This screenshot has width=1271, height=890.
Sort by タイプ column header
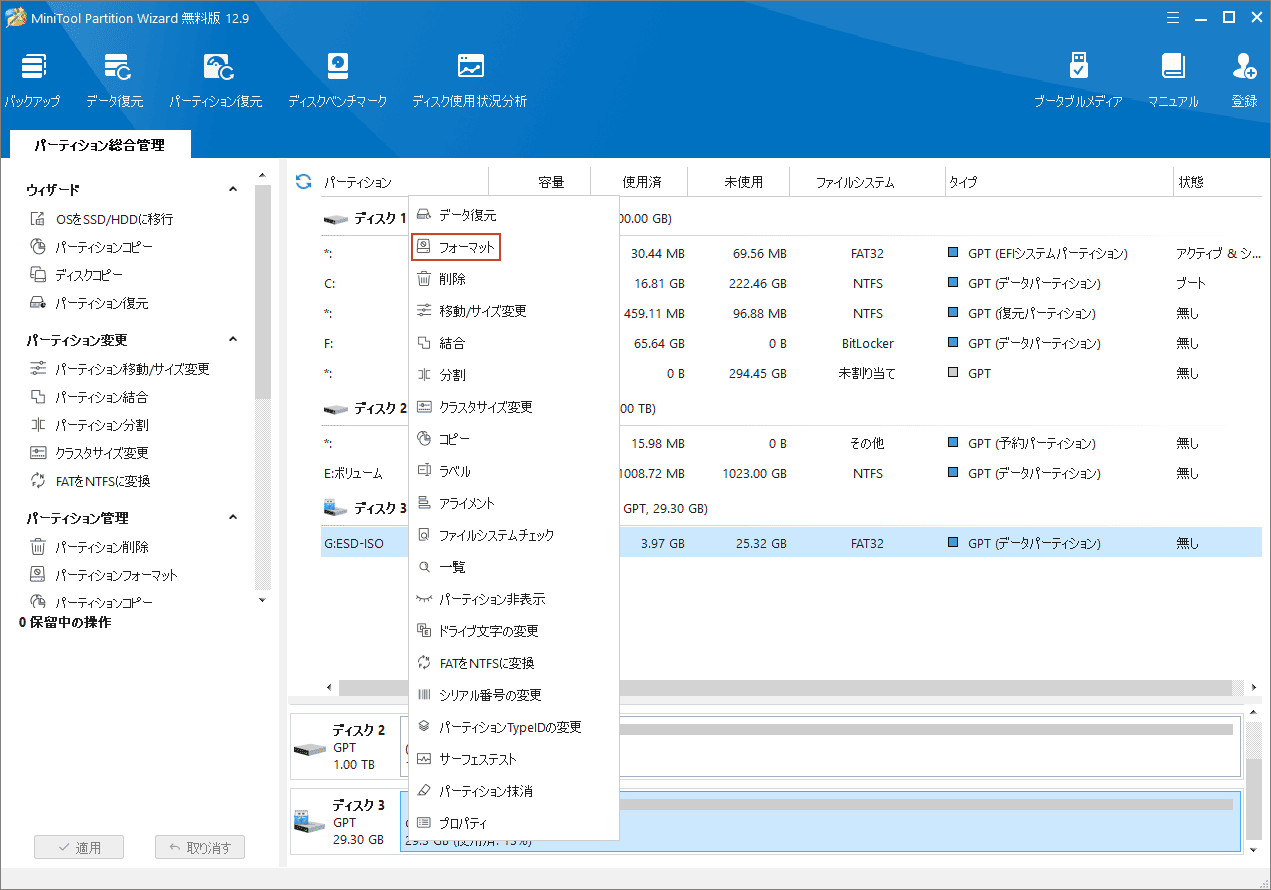tap(1059, 182)
